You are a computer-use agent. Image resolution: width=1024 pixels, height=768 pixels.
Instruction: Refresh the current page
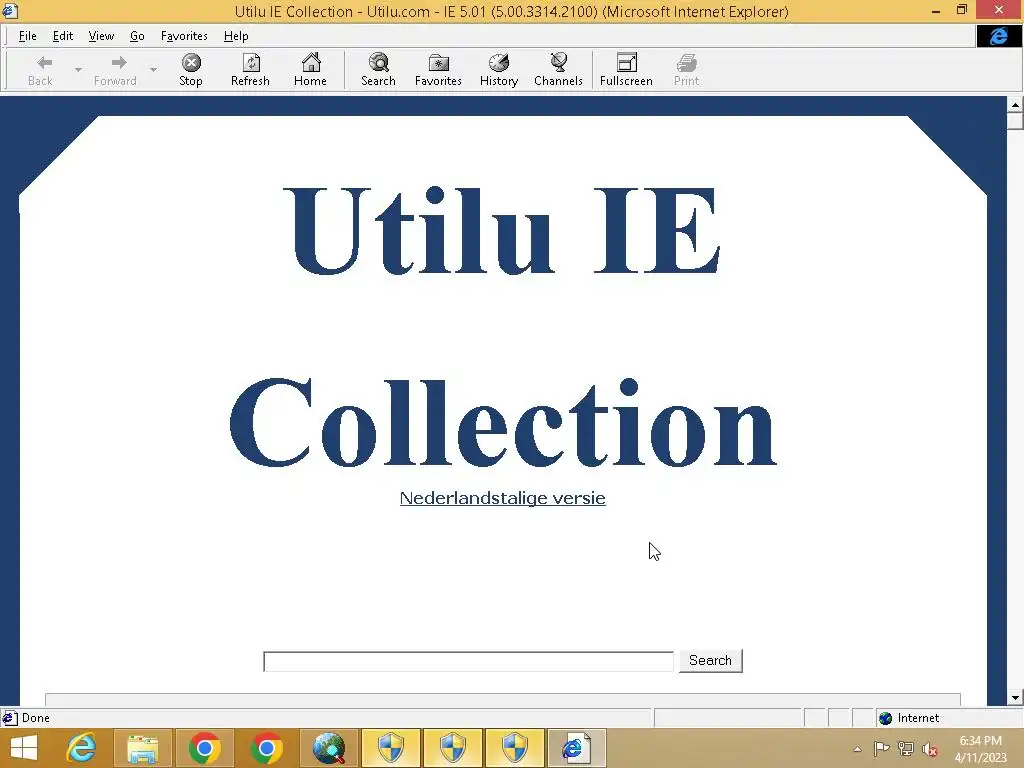tap(250, 70)
